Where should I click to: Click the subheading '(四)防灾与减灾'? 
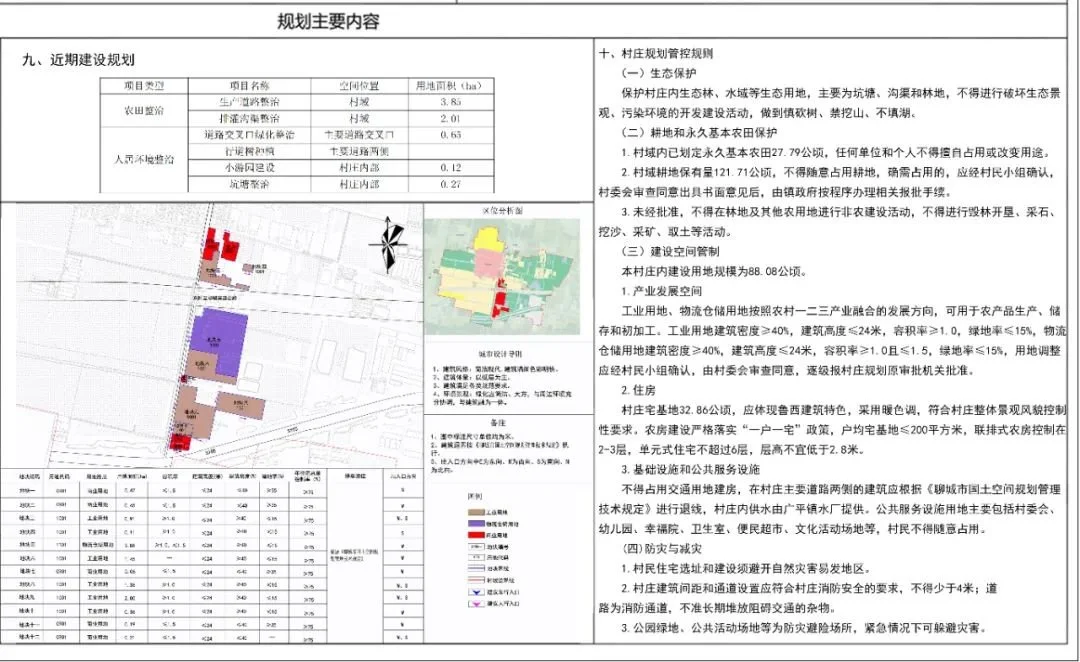[x=661, y=549]
